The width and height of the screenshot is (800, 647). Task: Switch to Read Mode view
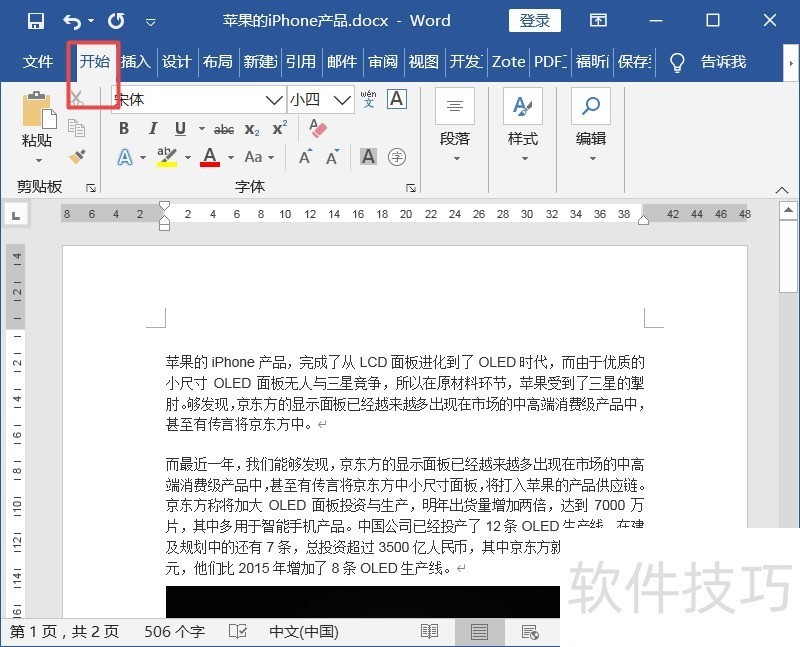(430, 632)
